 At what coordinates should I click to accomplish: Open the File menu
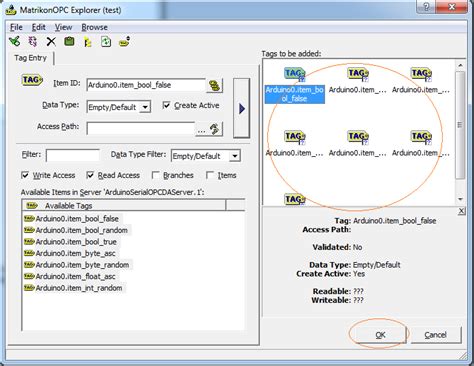(16, 27)
